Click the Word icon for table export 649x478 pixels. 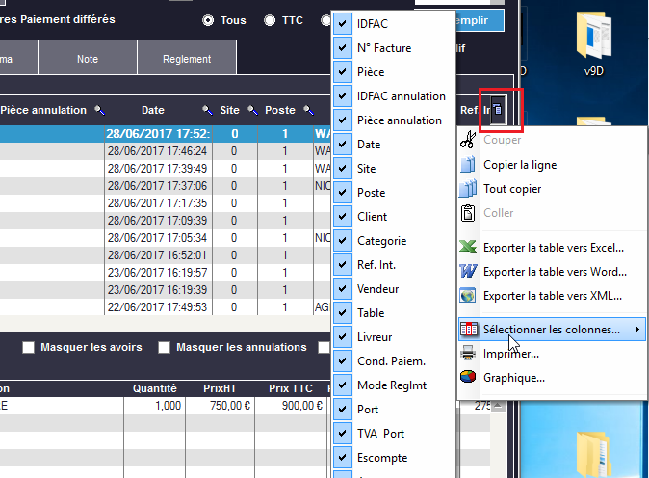click(468, 271)
